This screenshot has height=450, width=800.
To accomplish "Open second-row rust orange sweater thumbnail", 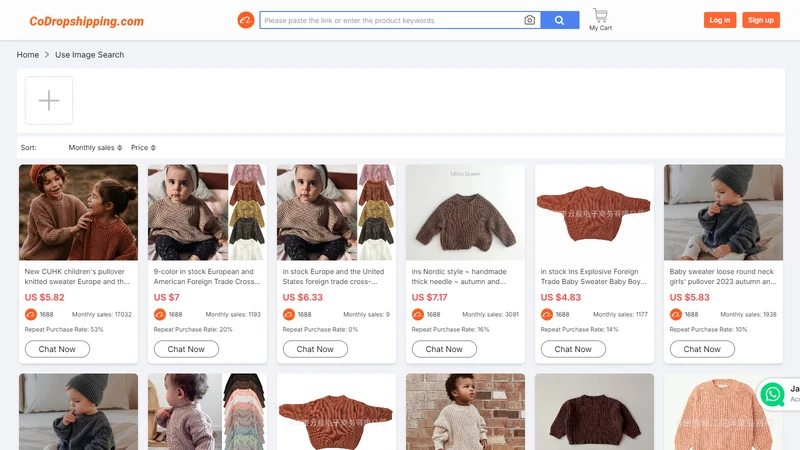I will tap(336, 412).
